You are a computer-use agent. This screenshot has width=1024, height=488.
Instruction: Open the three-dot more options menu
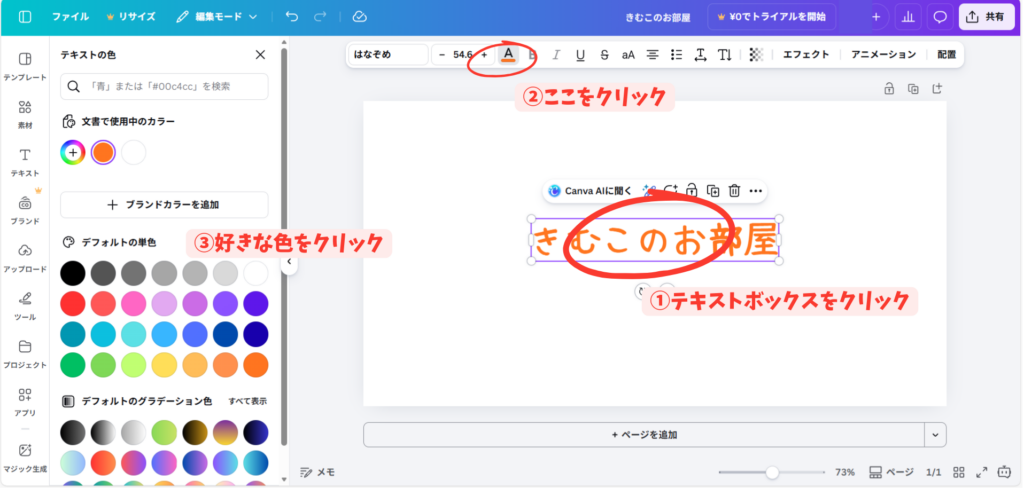[x=756, y=191]
